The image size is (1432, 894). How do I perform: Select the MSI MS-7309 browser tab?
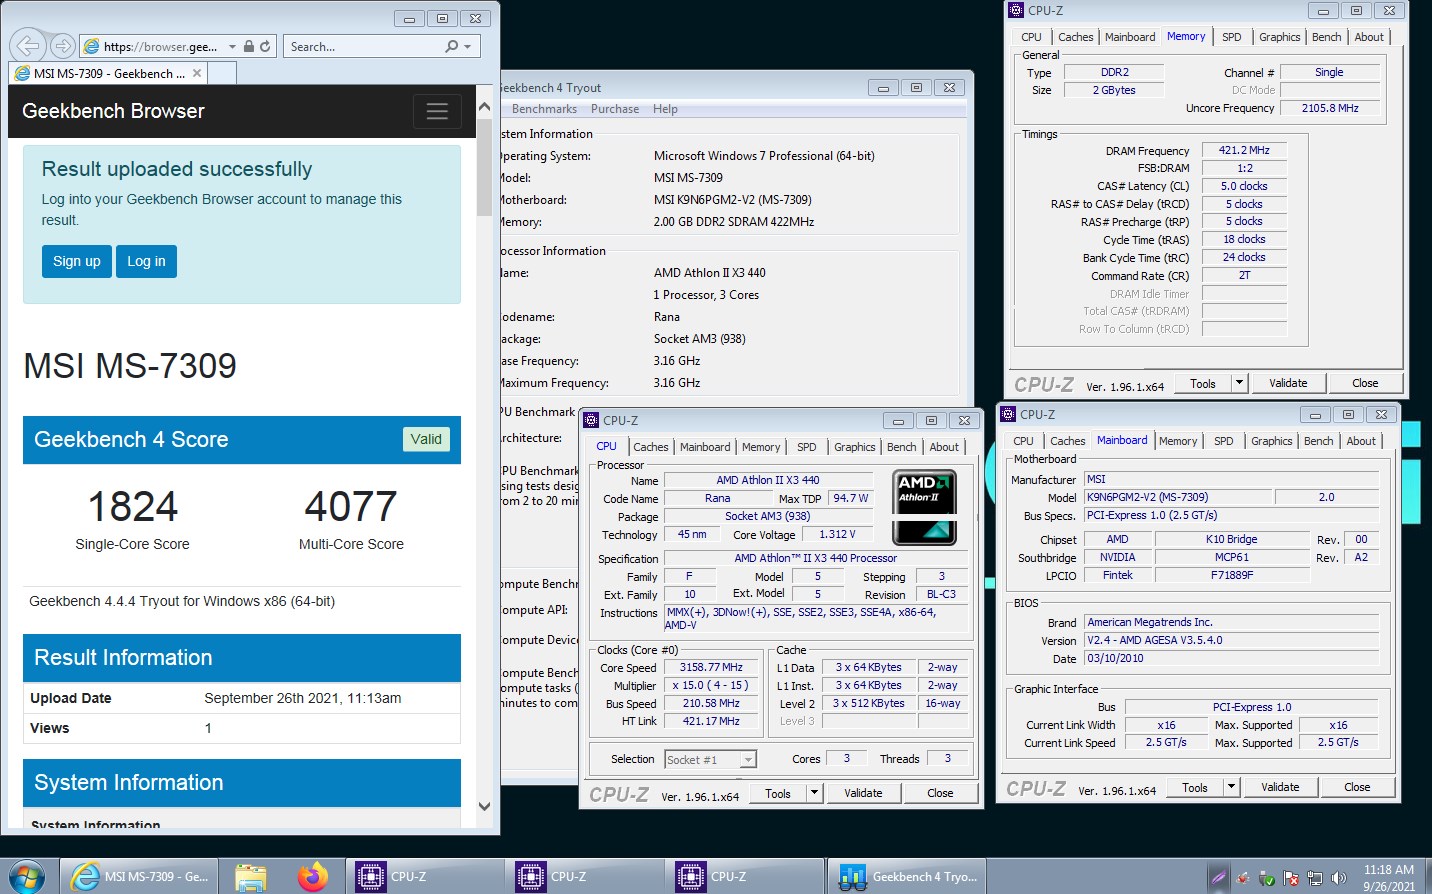108,73
